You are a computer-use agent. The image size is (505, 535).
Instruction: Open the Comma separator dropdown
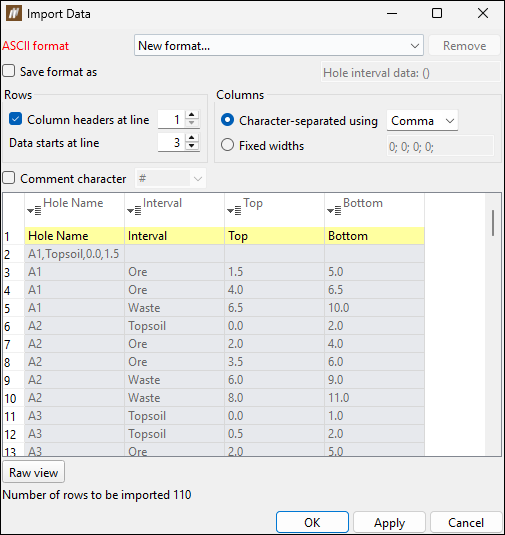click(422, 120)
